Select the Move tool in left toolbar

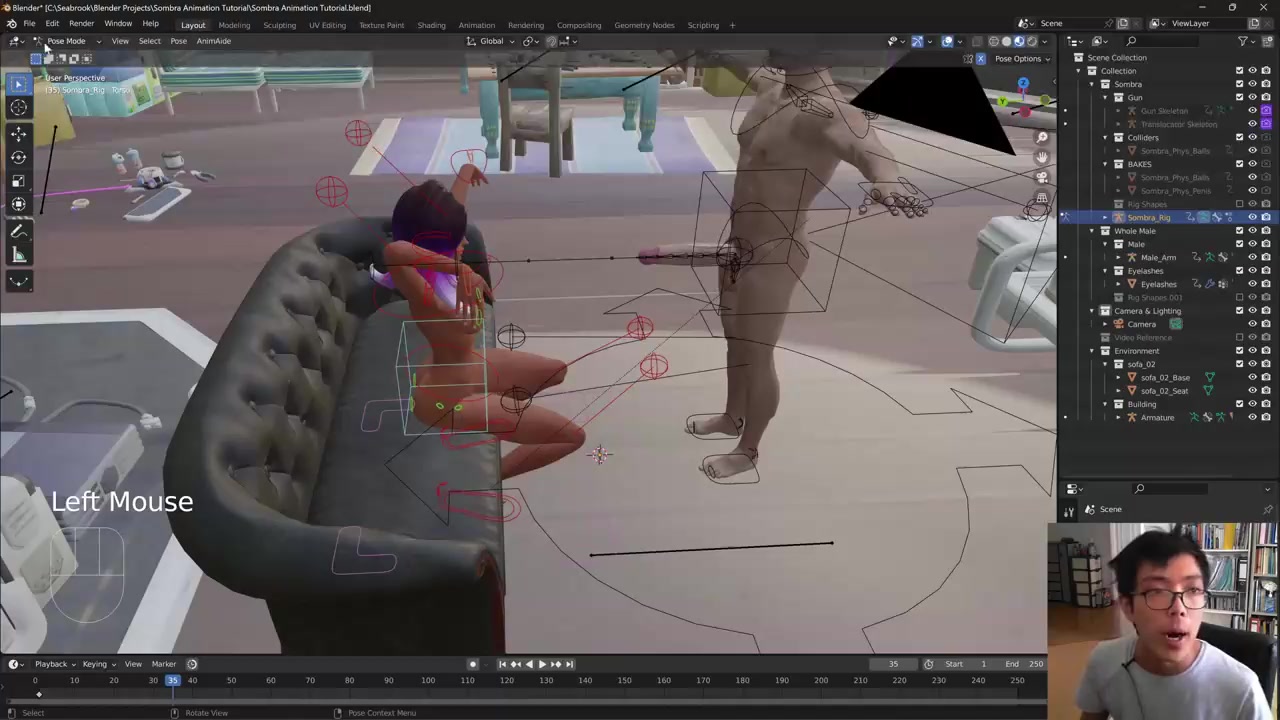tap(18, 133)
